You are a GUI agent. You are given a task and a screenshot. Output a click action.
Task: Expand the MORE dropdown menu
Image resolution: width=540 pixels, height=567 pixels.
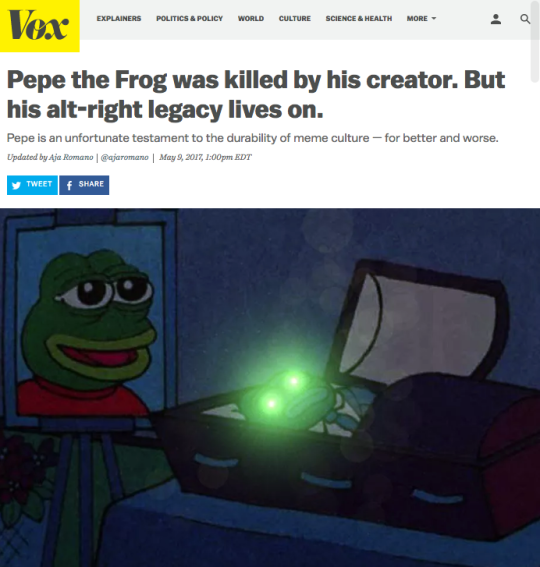[x=421, y=18]
